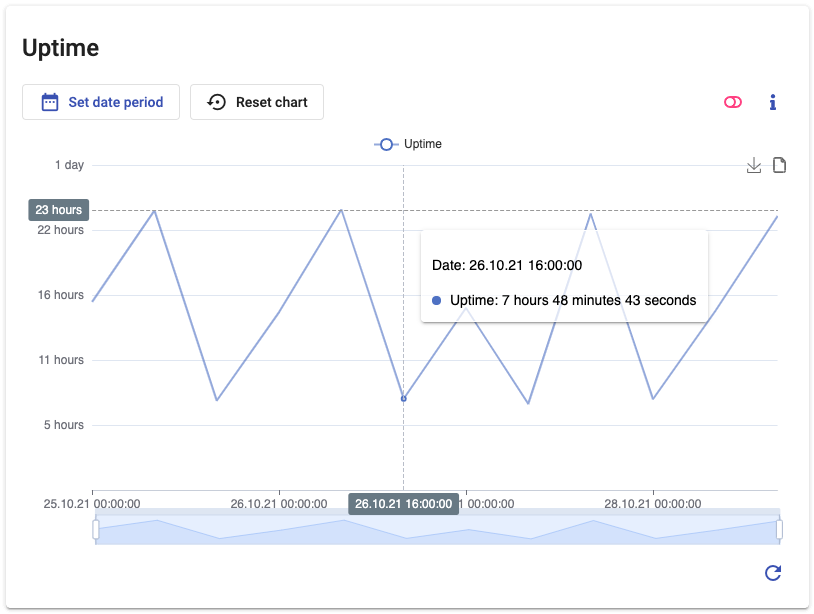Download the chart as an image
The width and height of the screenshot is (814, 614).
click(754, 165)
